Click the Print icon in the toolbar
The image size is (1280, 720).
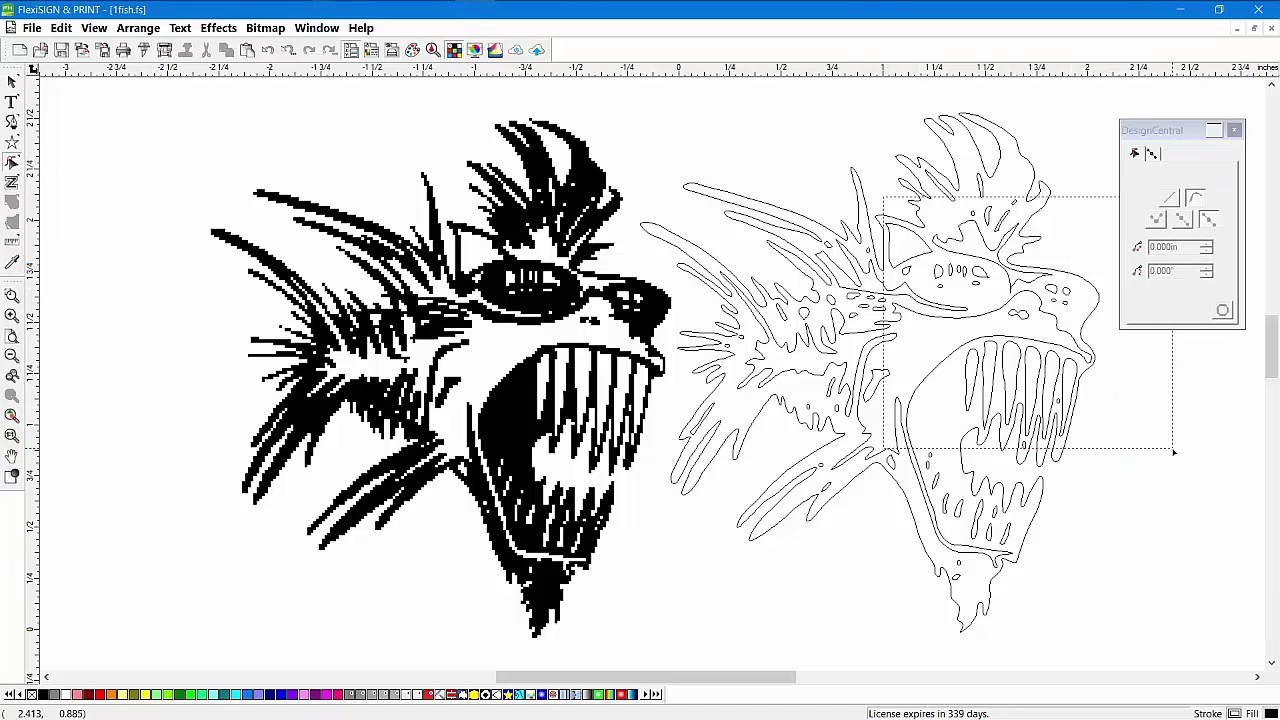click(123, 50)
